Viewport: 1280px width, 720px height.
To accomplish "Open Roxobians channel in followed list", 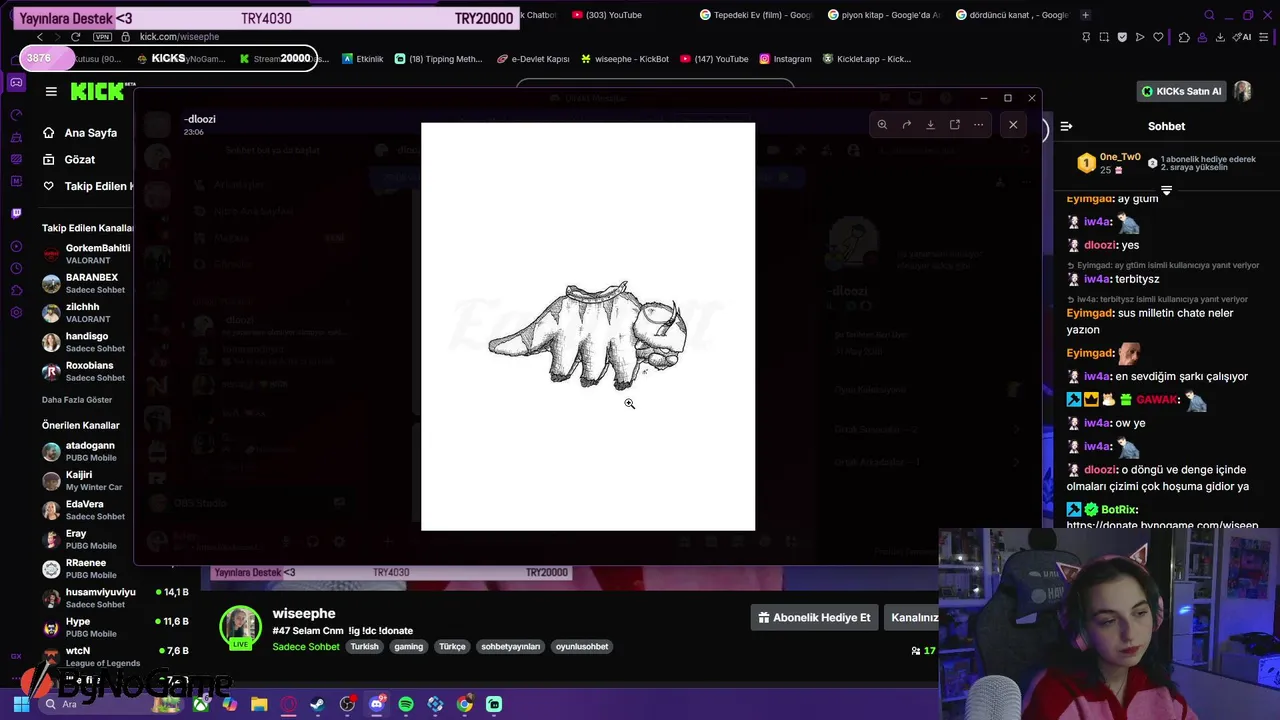I will [x=87, y=371].
